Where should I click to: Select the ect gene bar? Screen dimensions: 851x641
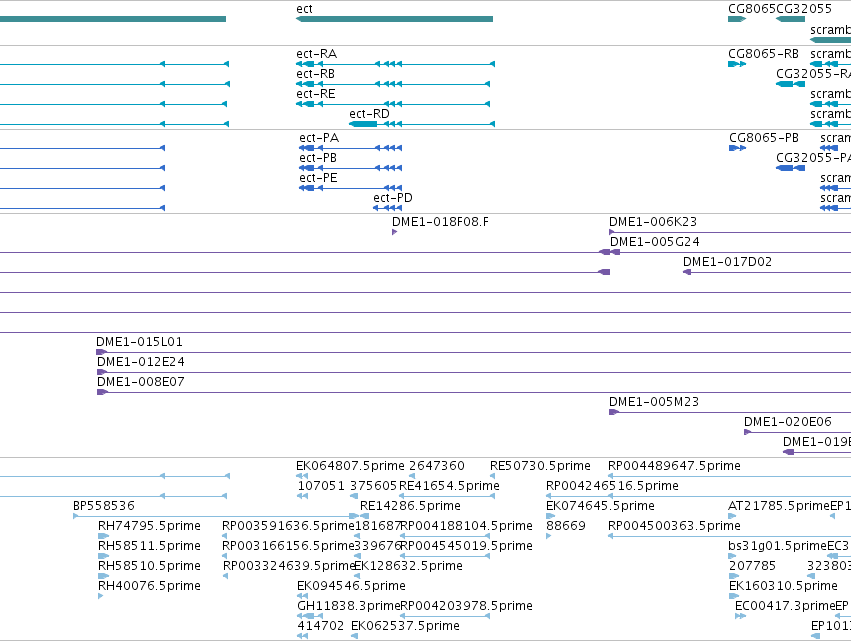[x=395, y=19]
